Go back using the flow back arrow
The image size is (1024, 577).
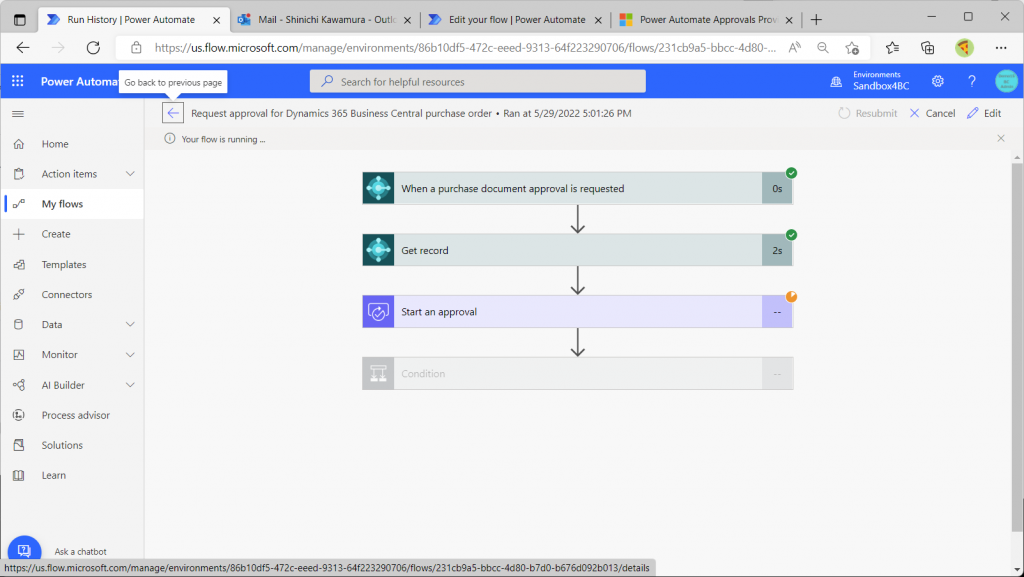(173, 113)
